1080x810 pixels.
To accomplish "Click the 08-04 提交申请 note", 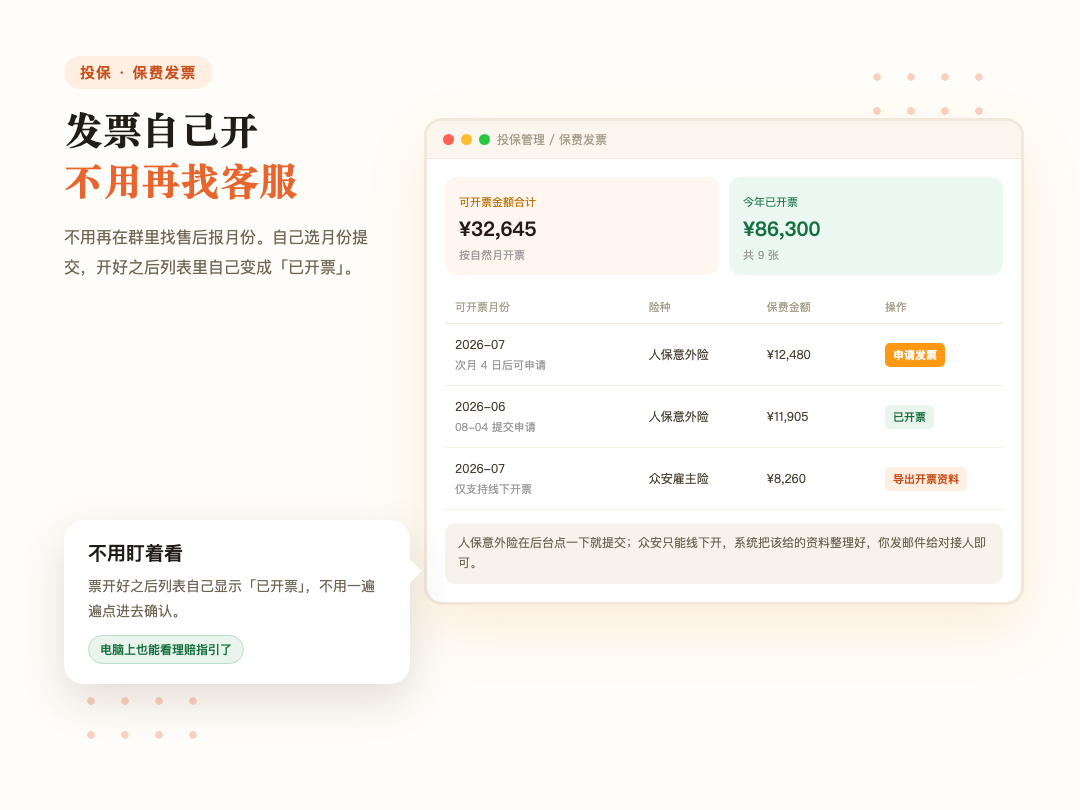I will [x=495, y=427].
